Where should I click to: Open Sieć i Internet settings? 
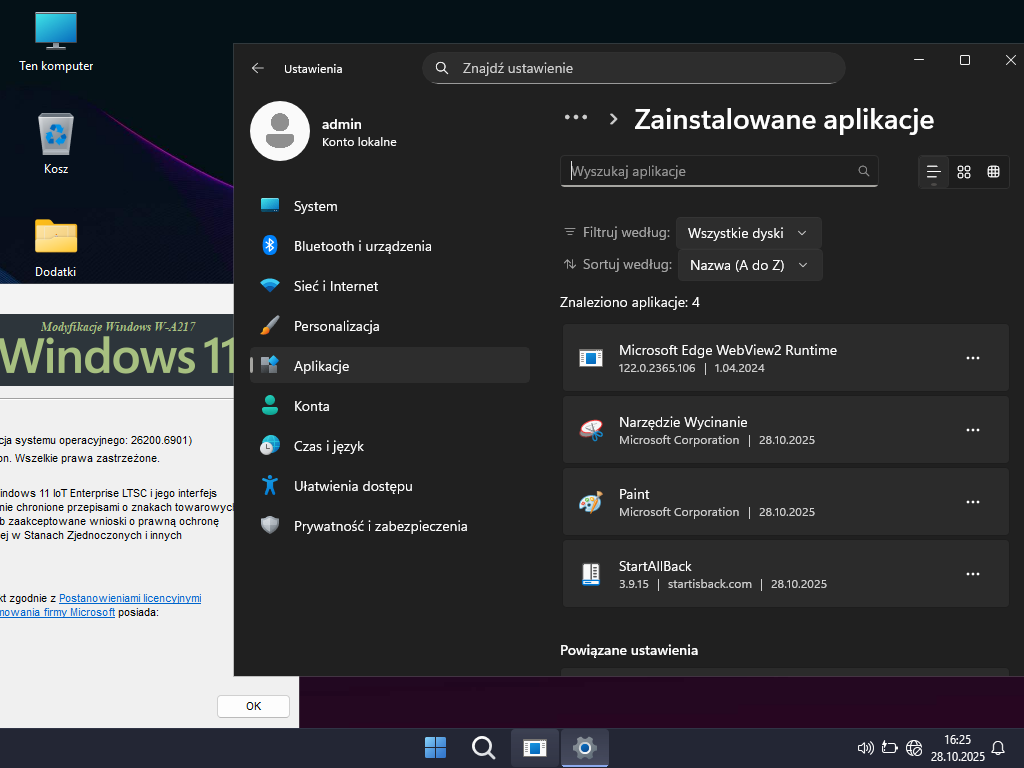(335, 286)
